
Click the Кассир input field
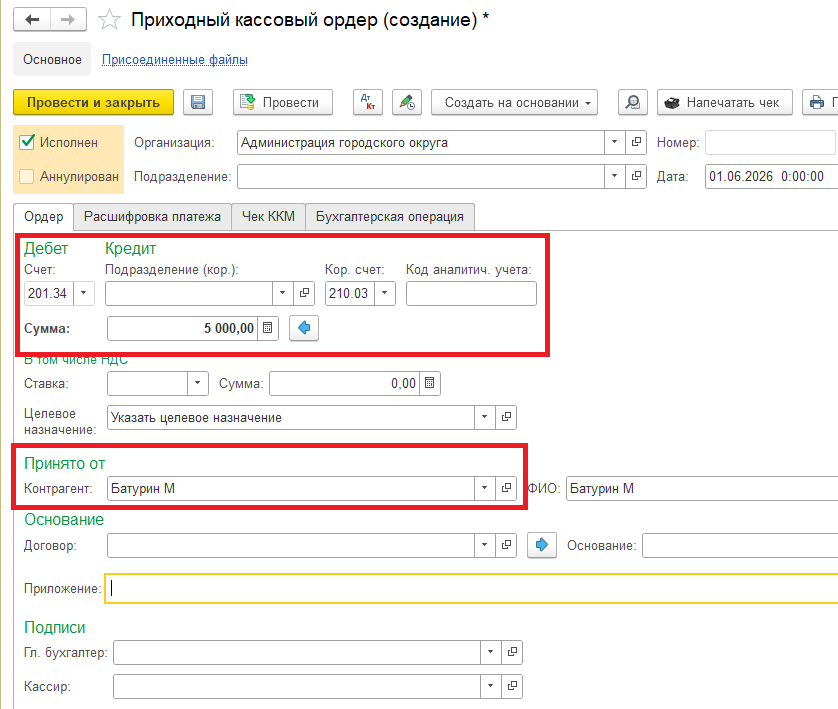point(297,685)
